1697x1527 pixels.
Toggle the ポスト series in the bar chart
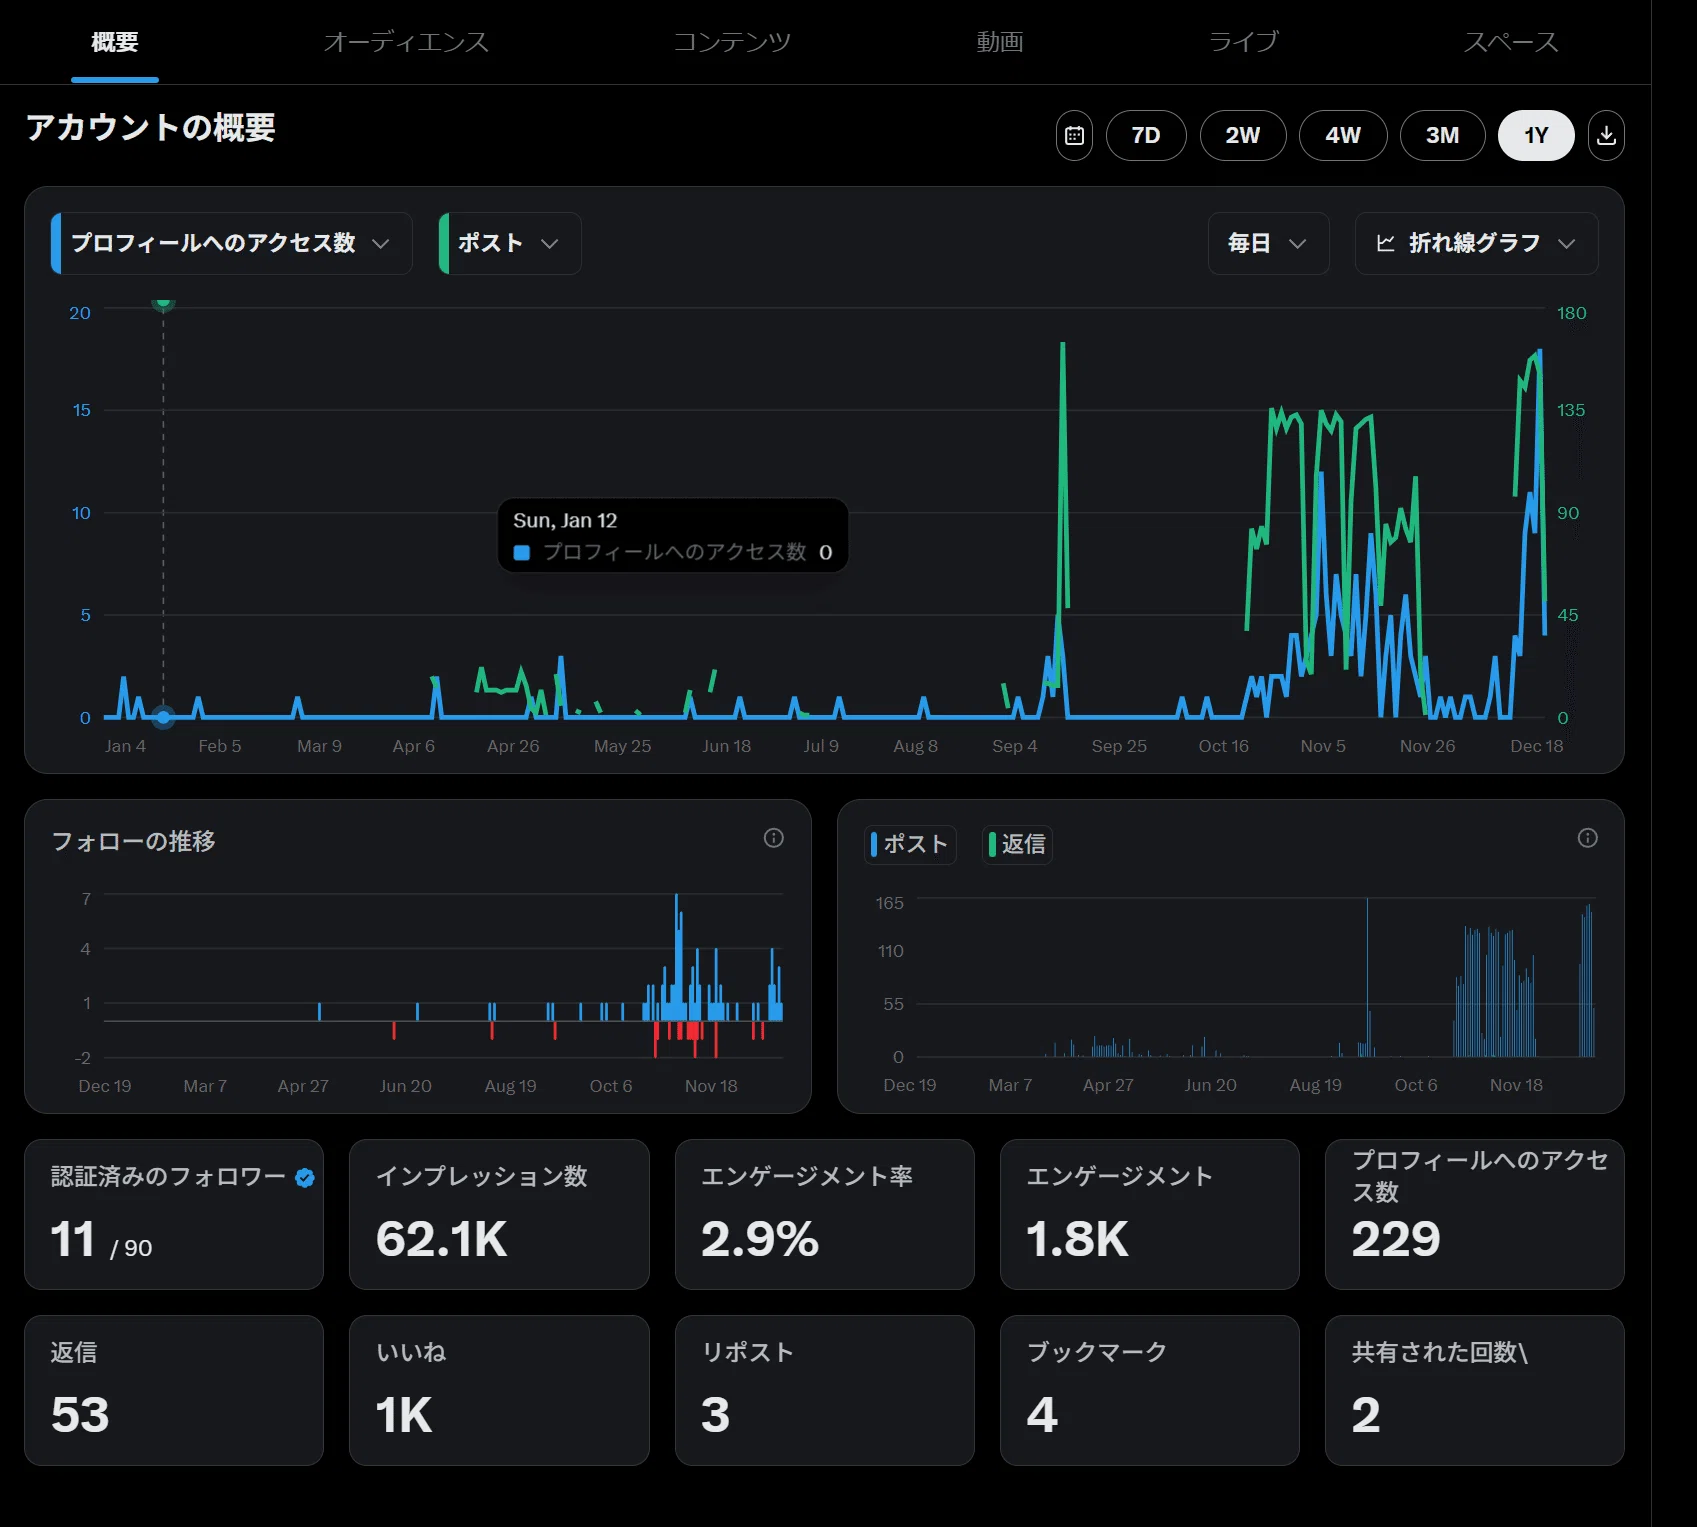click(x=910, y=844)
